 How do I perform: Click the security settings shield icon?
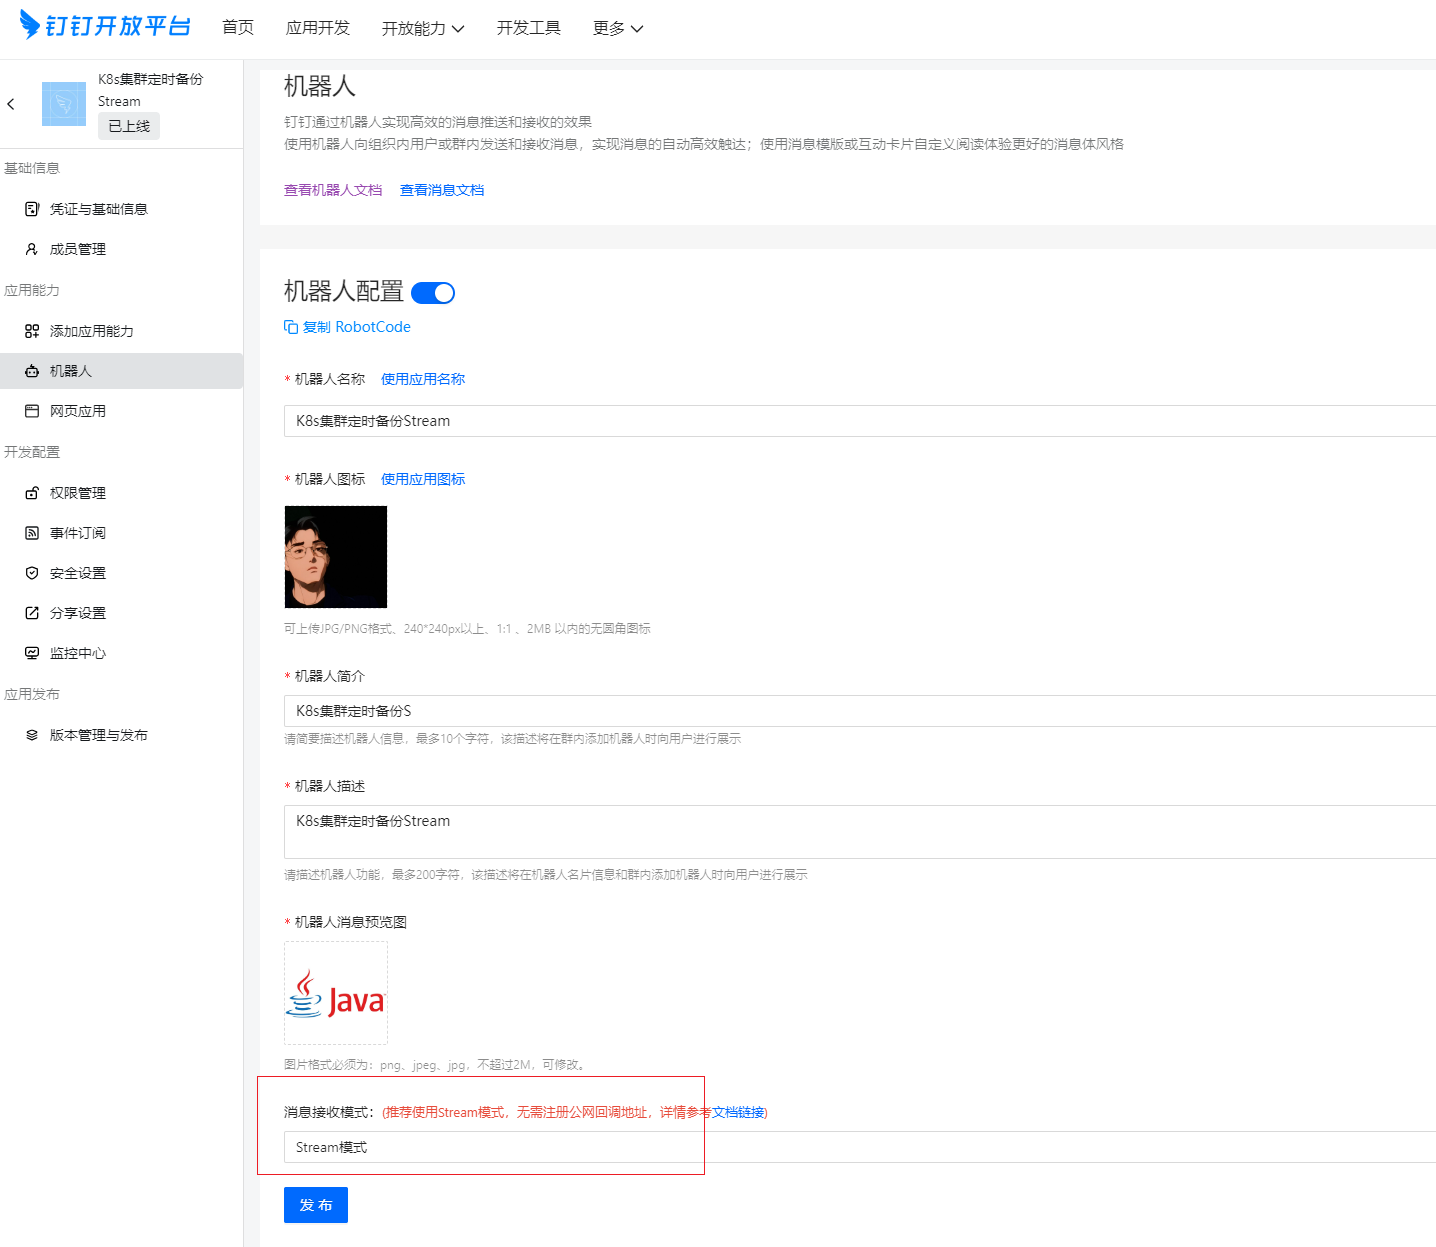click(32, 573)
